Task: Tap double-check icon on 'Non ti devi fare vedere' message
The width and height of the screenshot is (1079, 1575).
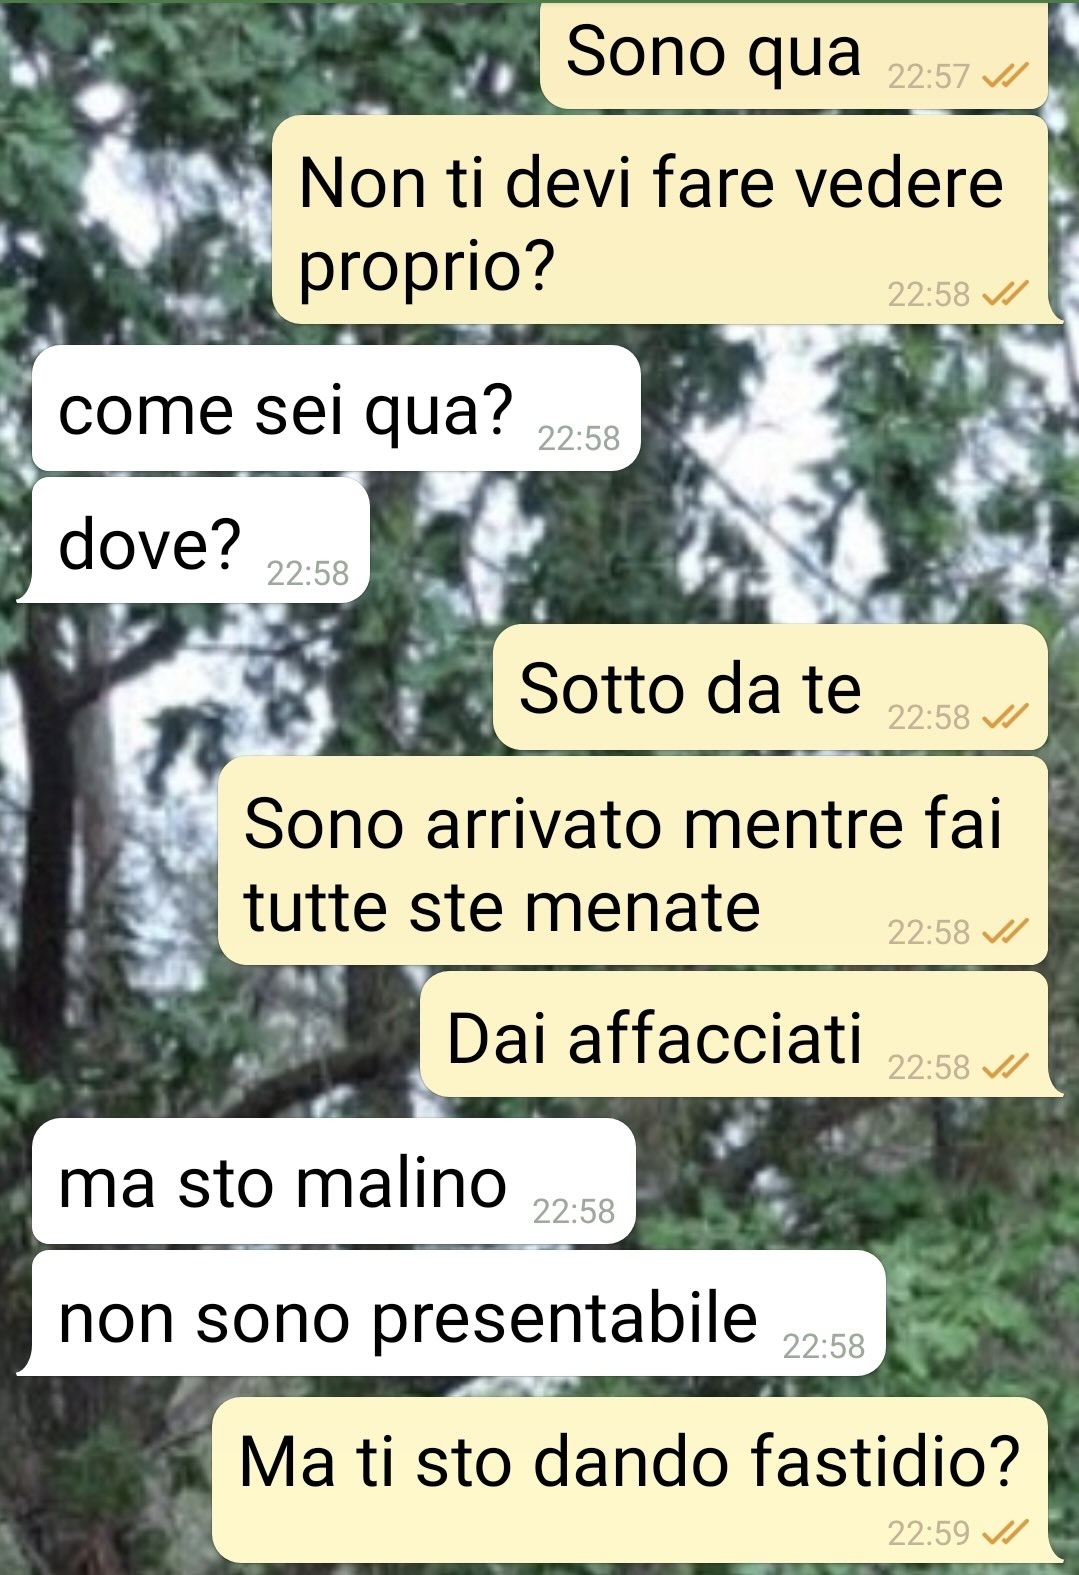Action: 1004,294
